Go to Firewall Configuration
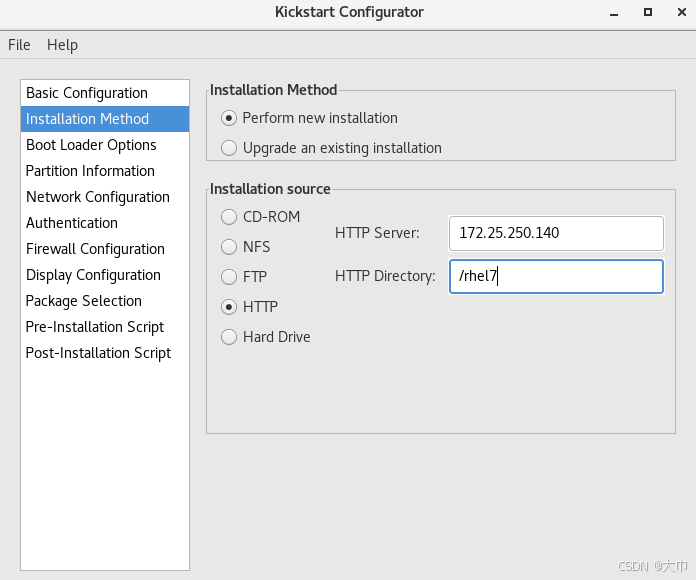Viewport: 696px width, 580px height. click(x=105, y=249)
